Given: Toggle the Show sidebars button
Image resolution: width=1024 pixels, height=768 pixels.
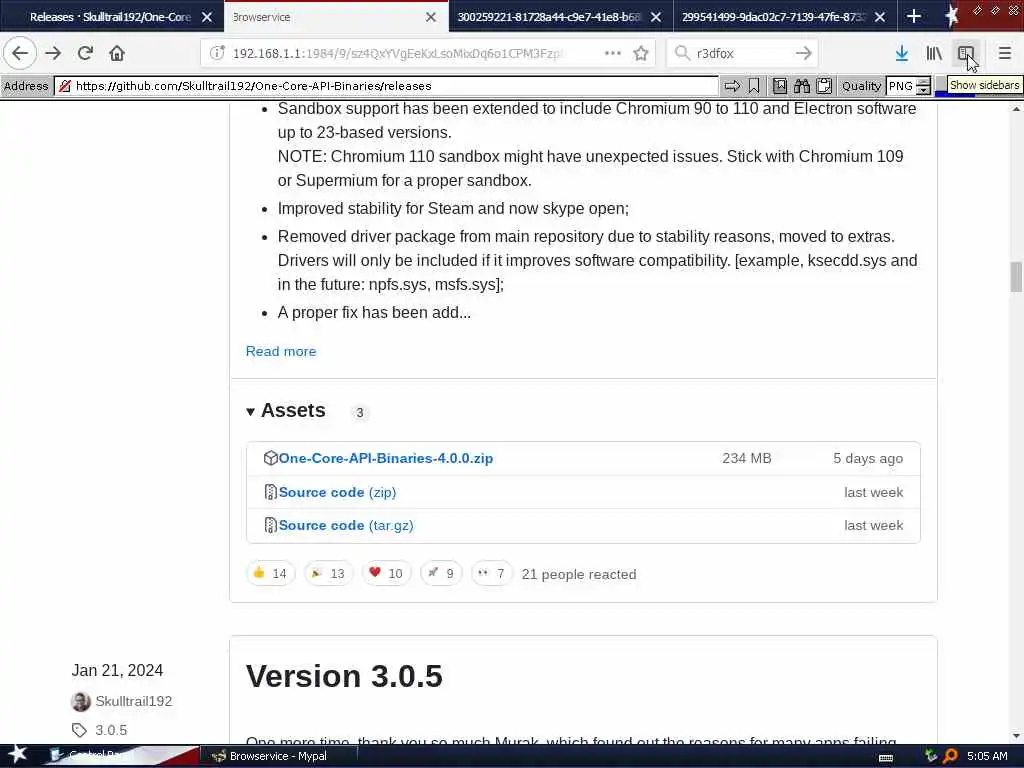Looking at the screenshot, I should click(x=966, y=53).
